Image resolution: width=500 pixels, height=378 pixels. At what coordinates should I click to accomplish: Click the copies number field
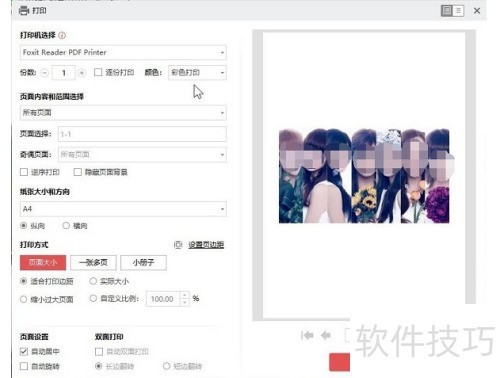pos(63,73)
